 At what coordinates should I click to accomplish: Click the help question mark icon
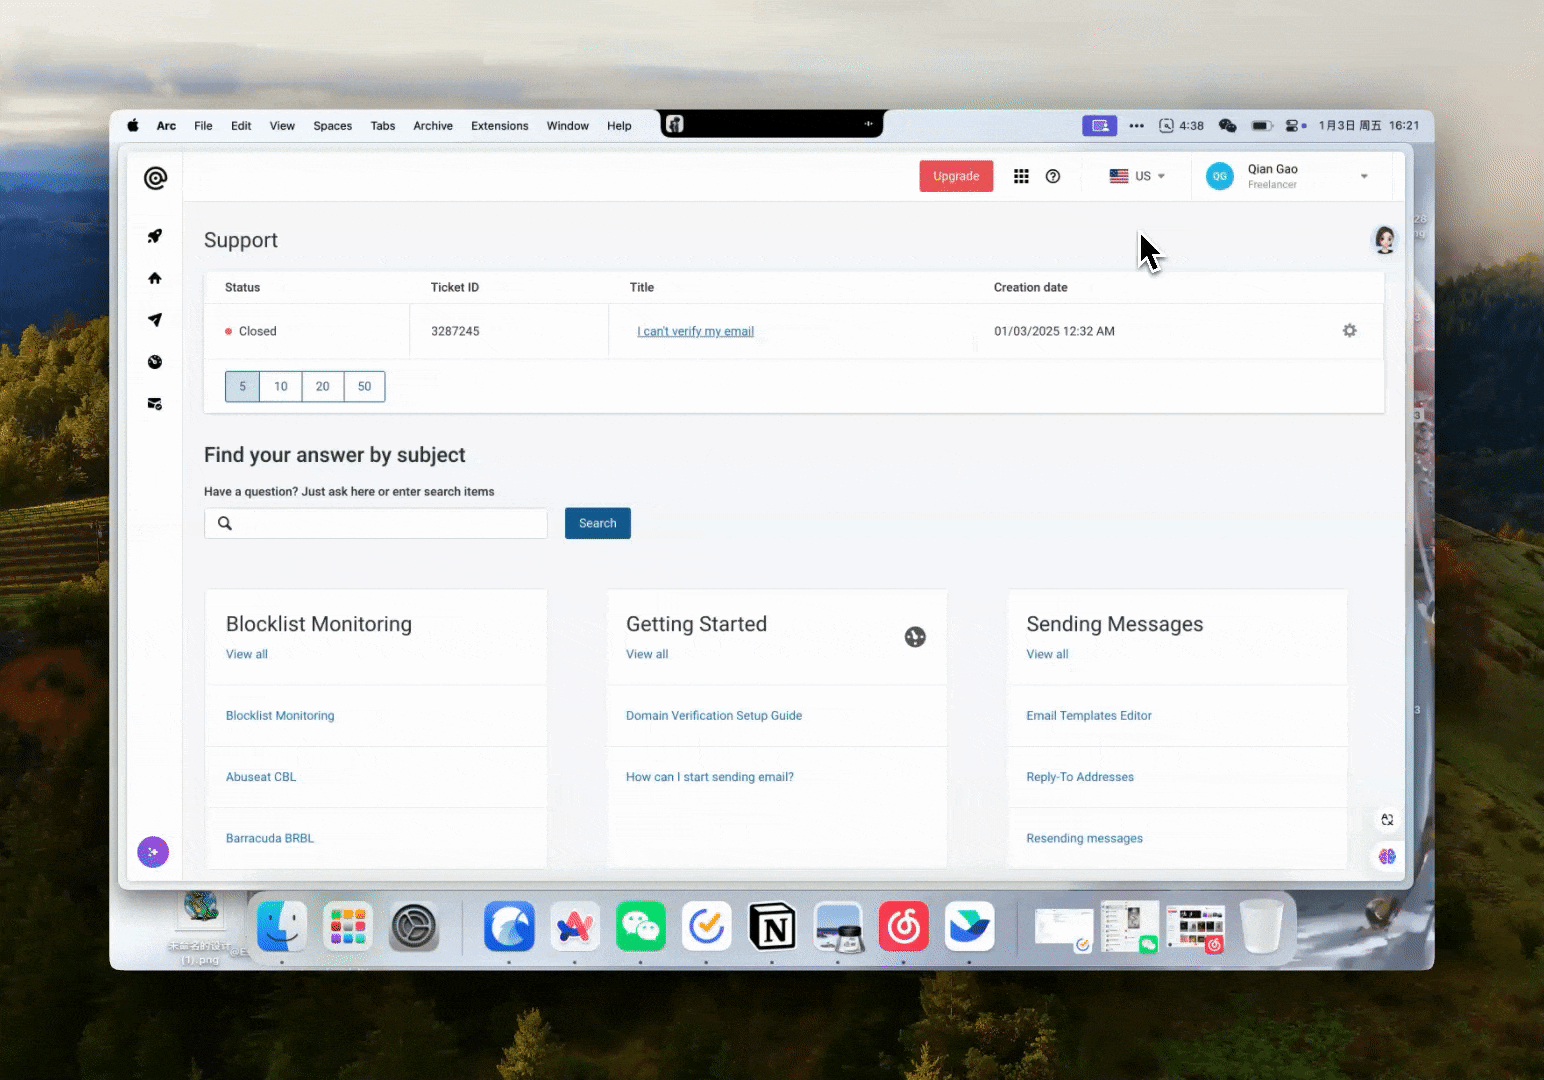1053,176
